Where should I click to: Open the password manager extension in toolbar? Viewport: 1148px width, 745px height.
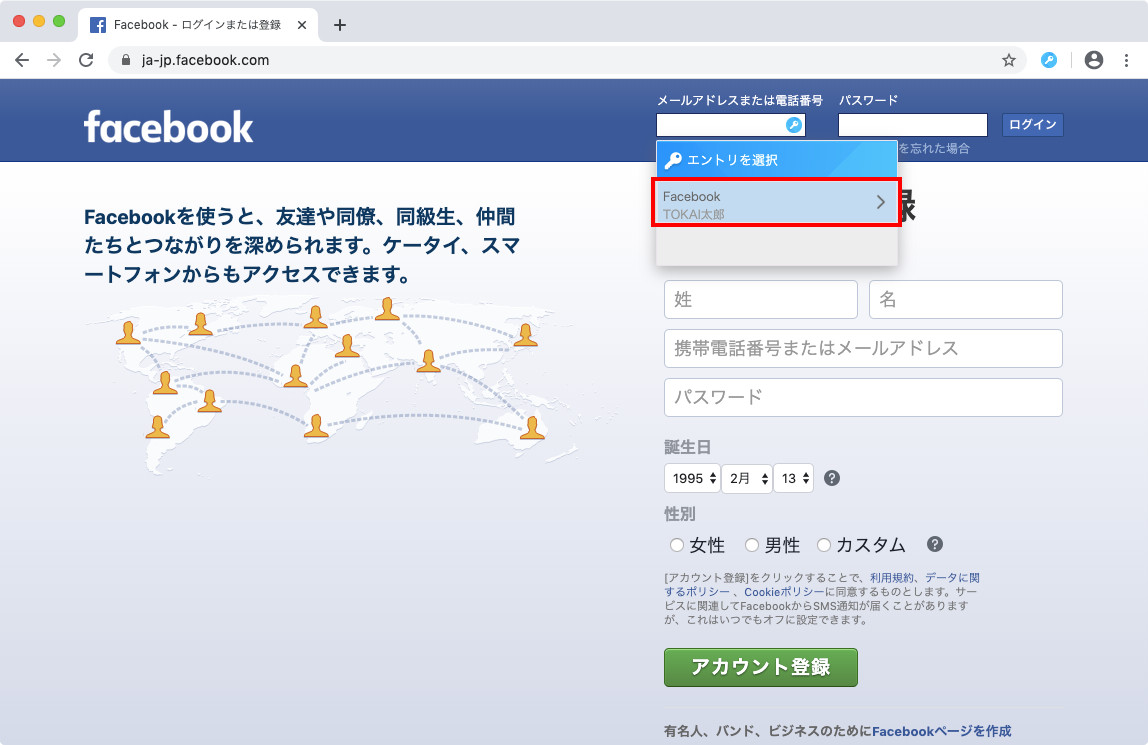pos(1048,60)
